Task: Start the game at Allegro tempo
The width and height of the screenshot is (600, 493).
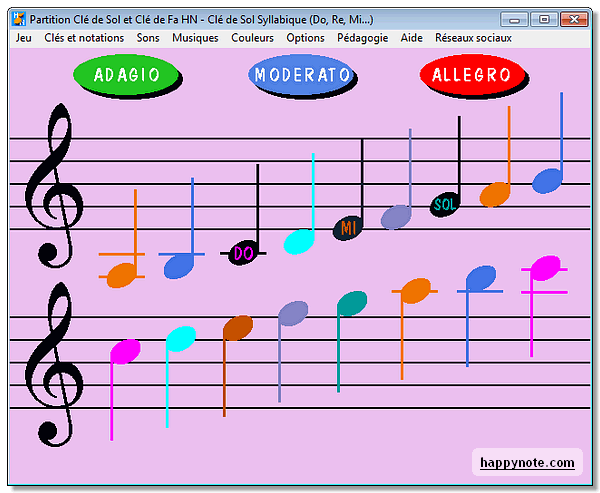Action: coord(472,75)
